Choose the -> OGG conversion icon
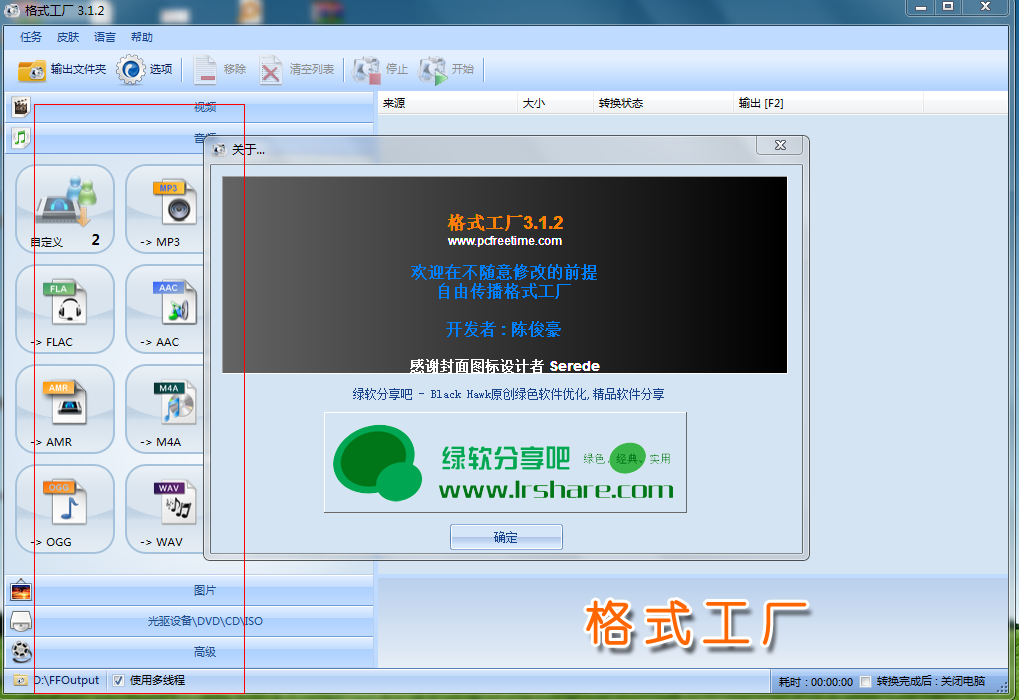This screenshot has height=700, width=1019. (x=65, y=510)
